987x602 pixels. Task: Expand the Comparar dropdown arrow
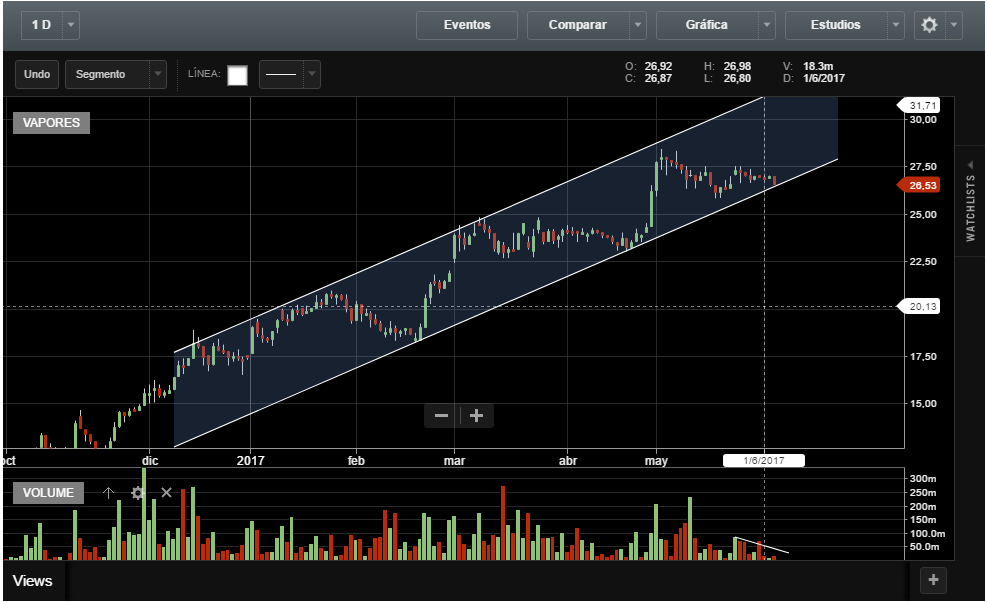click(x=638, y=25)
